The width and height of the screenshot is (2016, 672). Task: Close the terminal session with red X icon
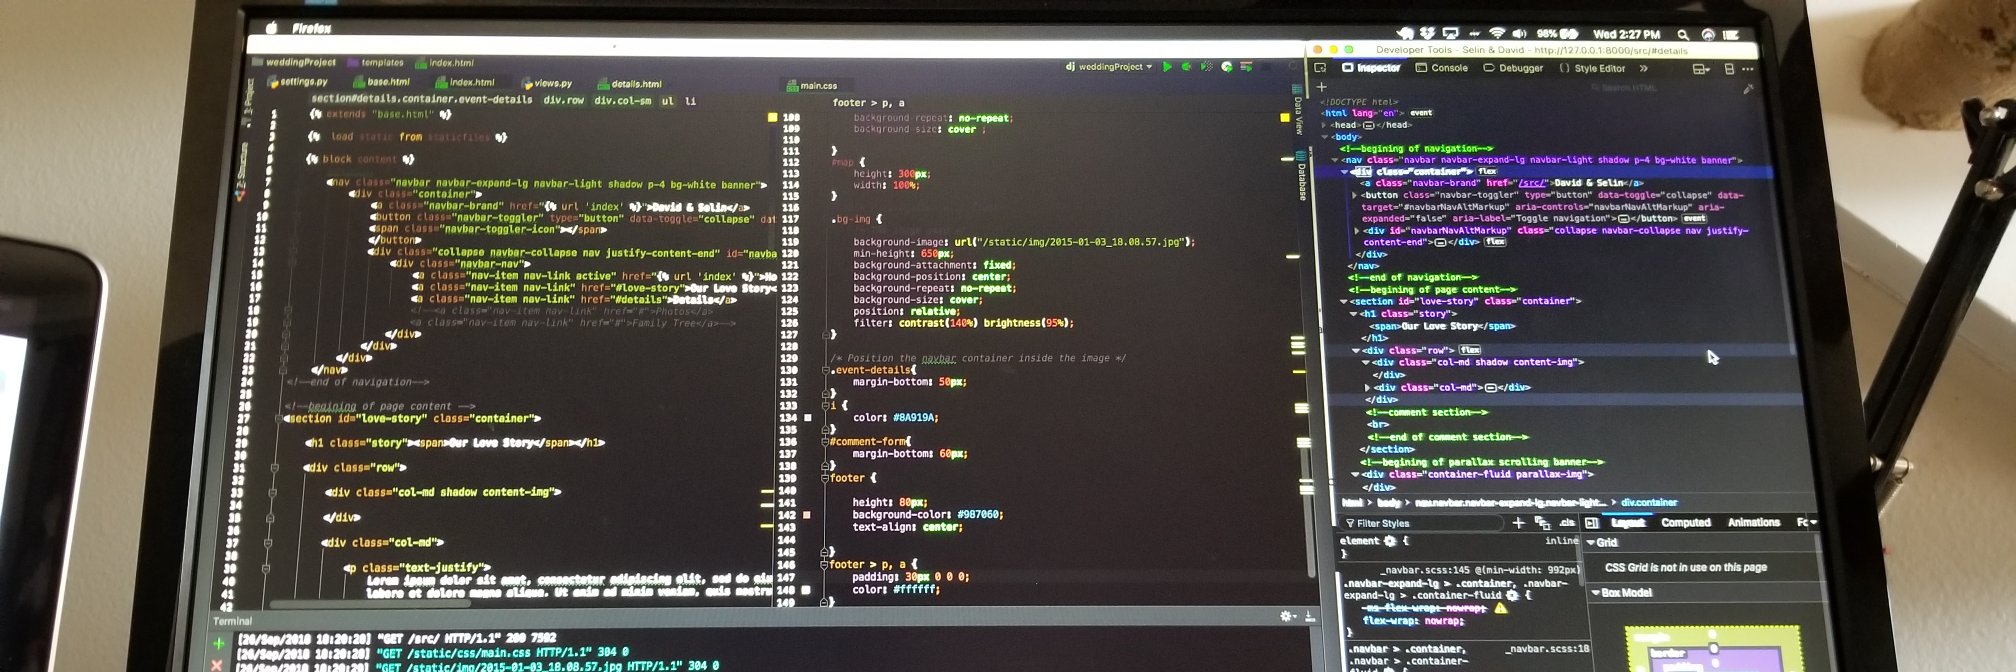(x=217, y=665)
